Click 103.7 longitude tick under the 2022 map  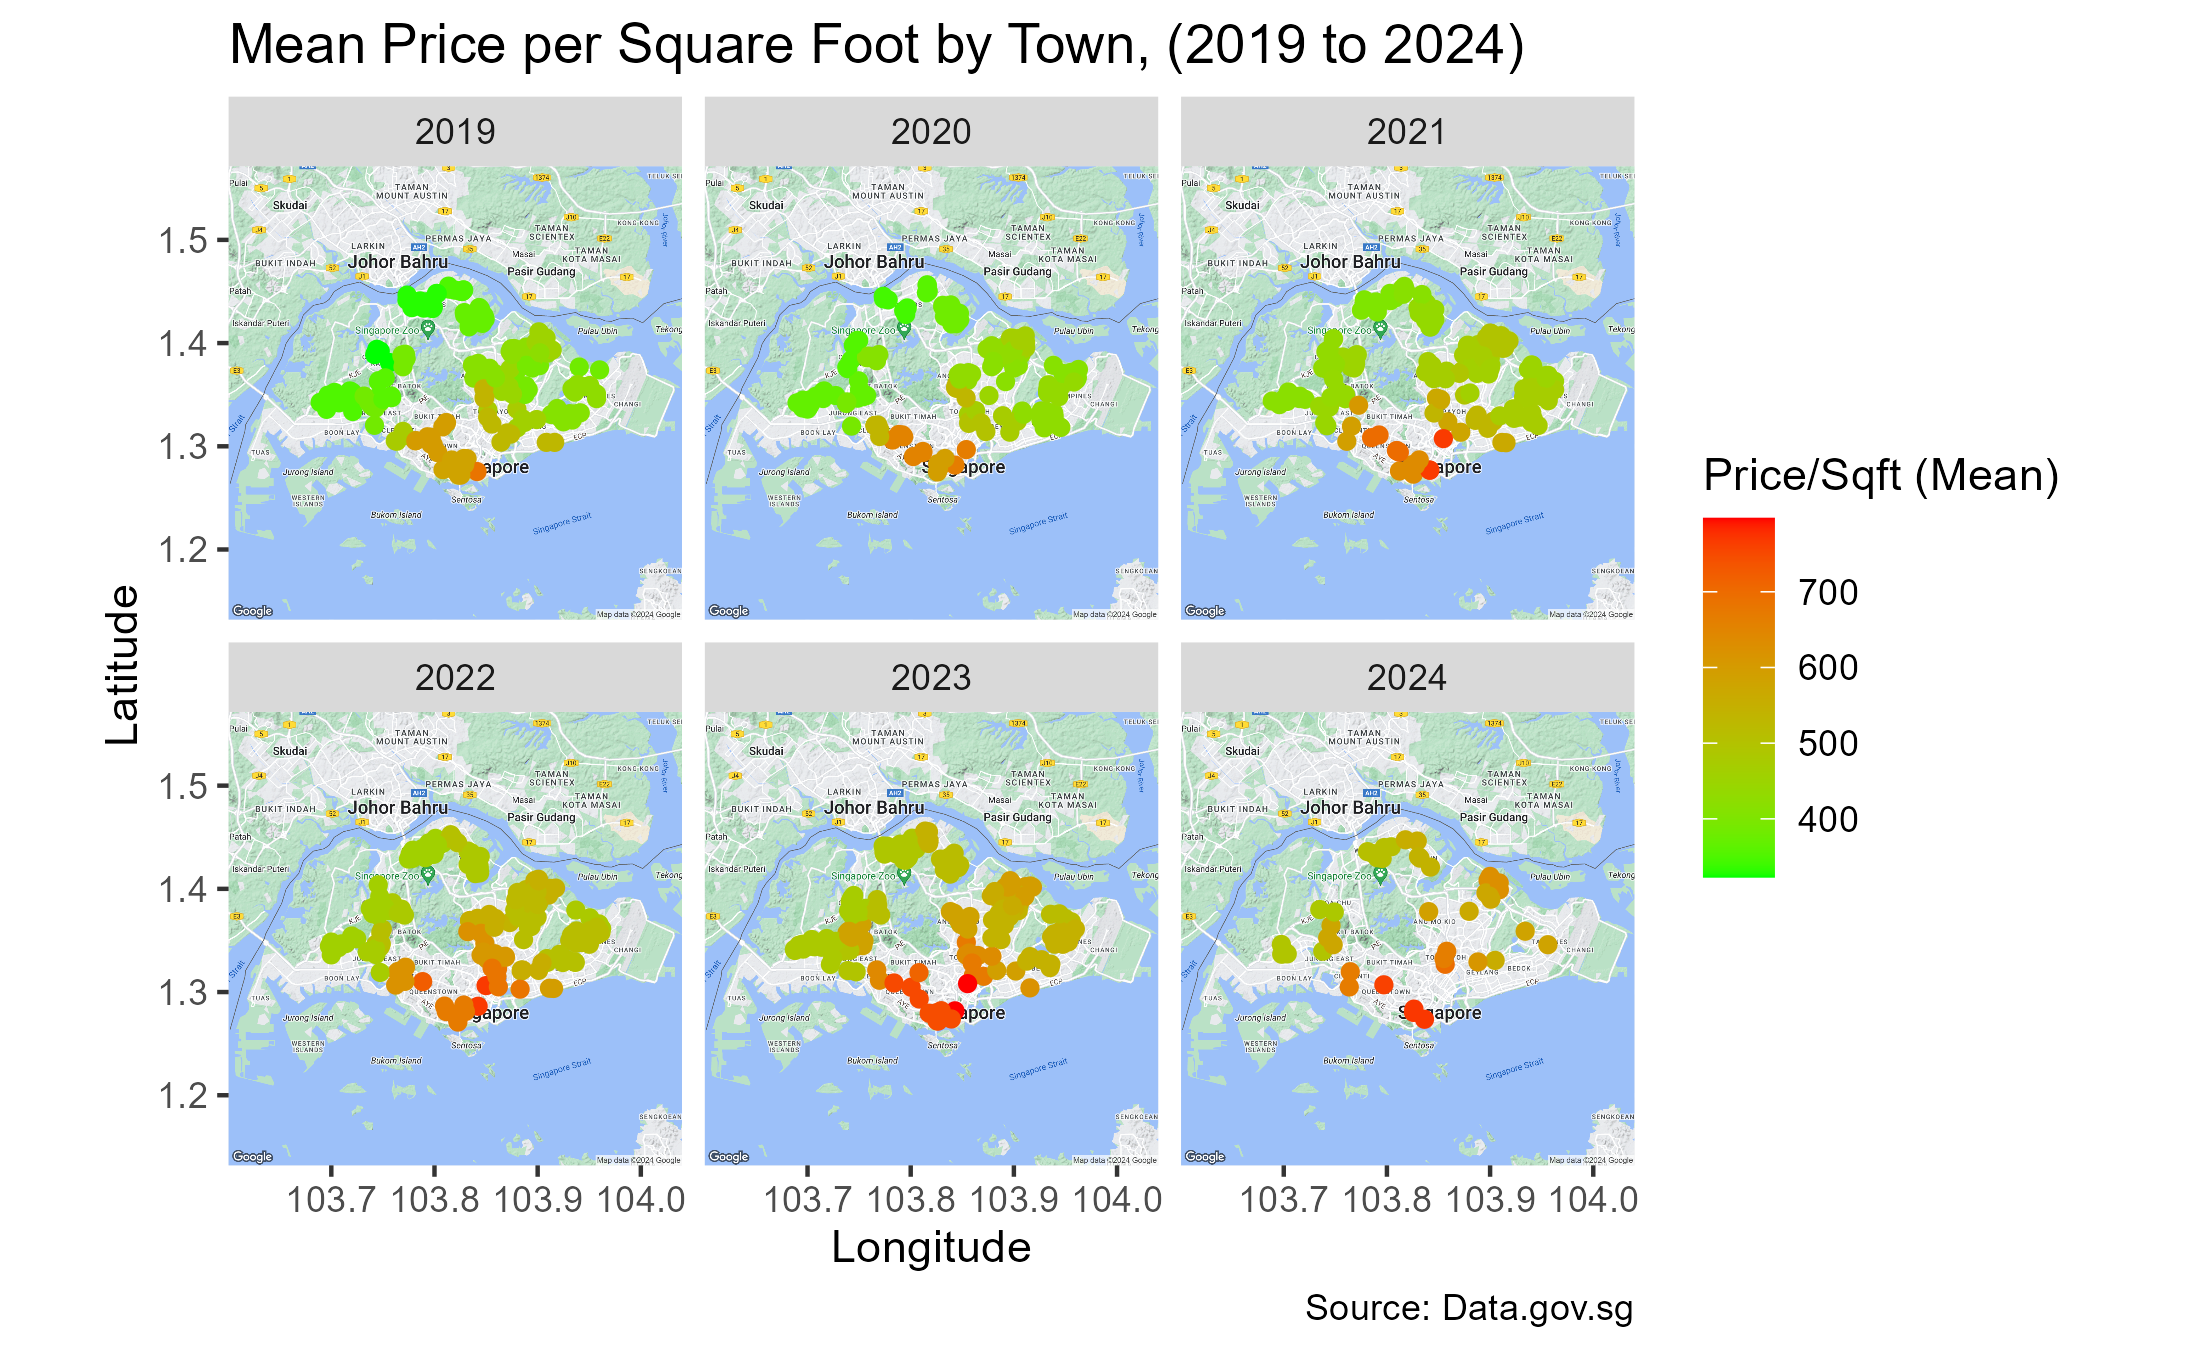coord(331,1199)
